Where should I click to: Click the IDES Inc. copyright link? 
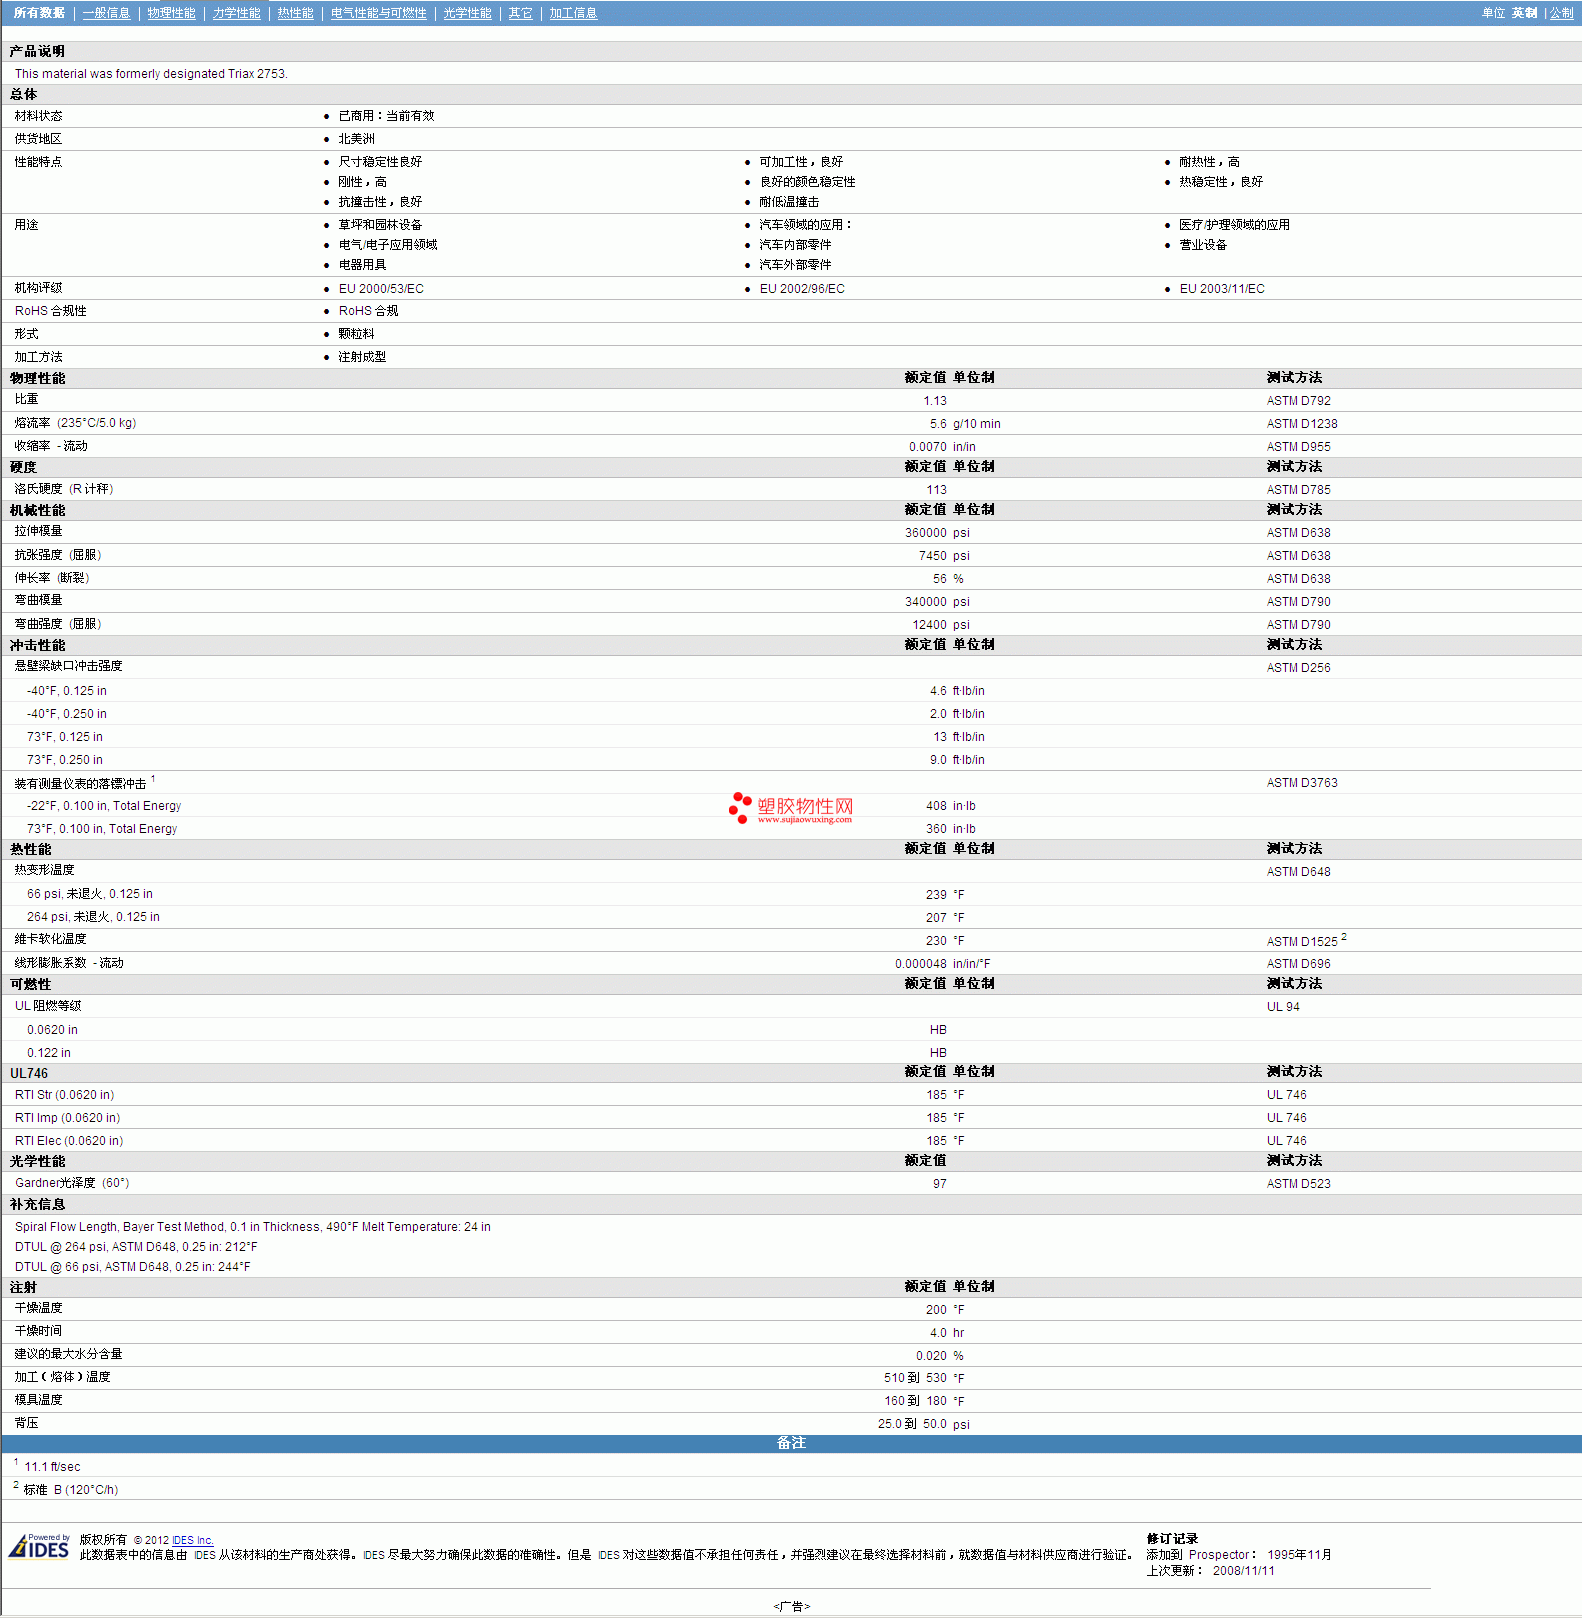tap(192, 1540)
